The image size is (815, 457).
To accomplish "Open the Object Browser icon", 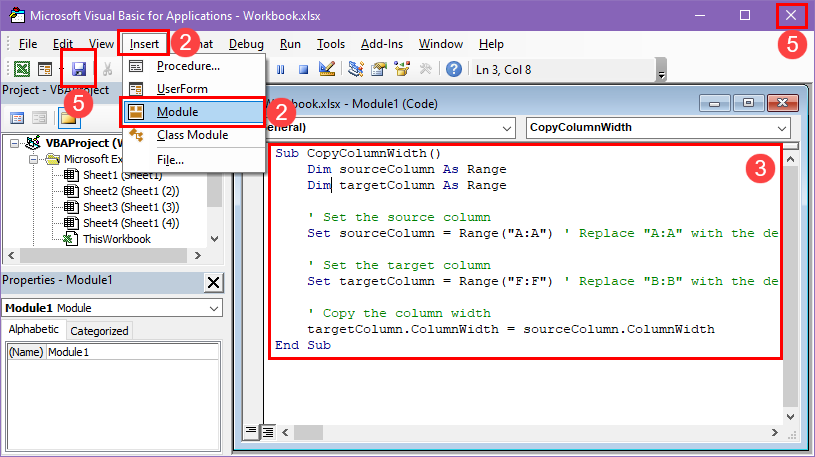I will tap(402, 69).
